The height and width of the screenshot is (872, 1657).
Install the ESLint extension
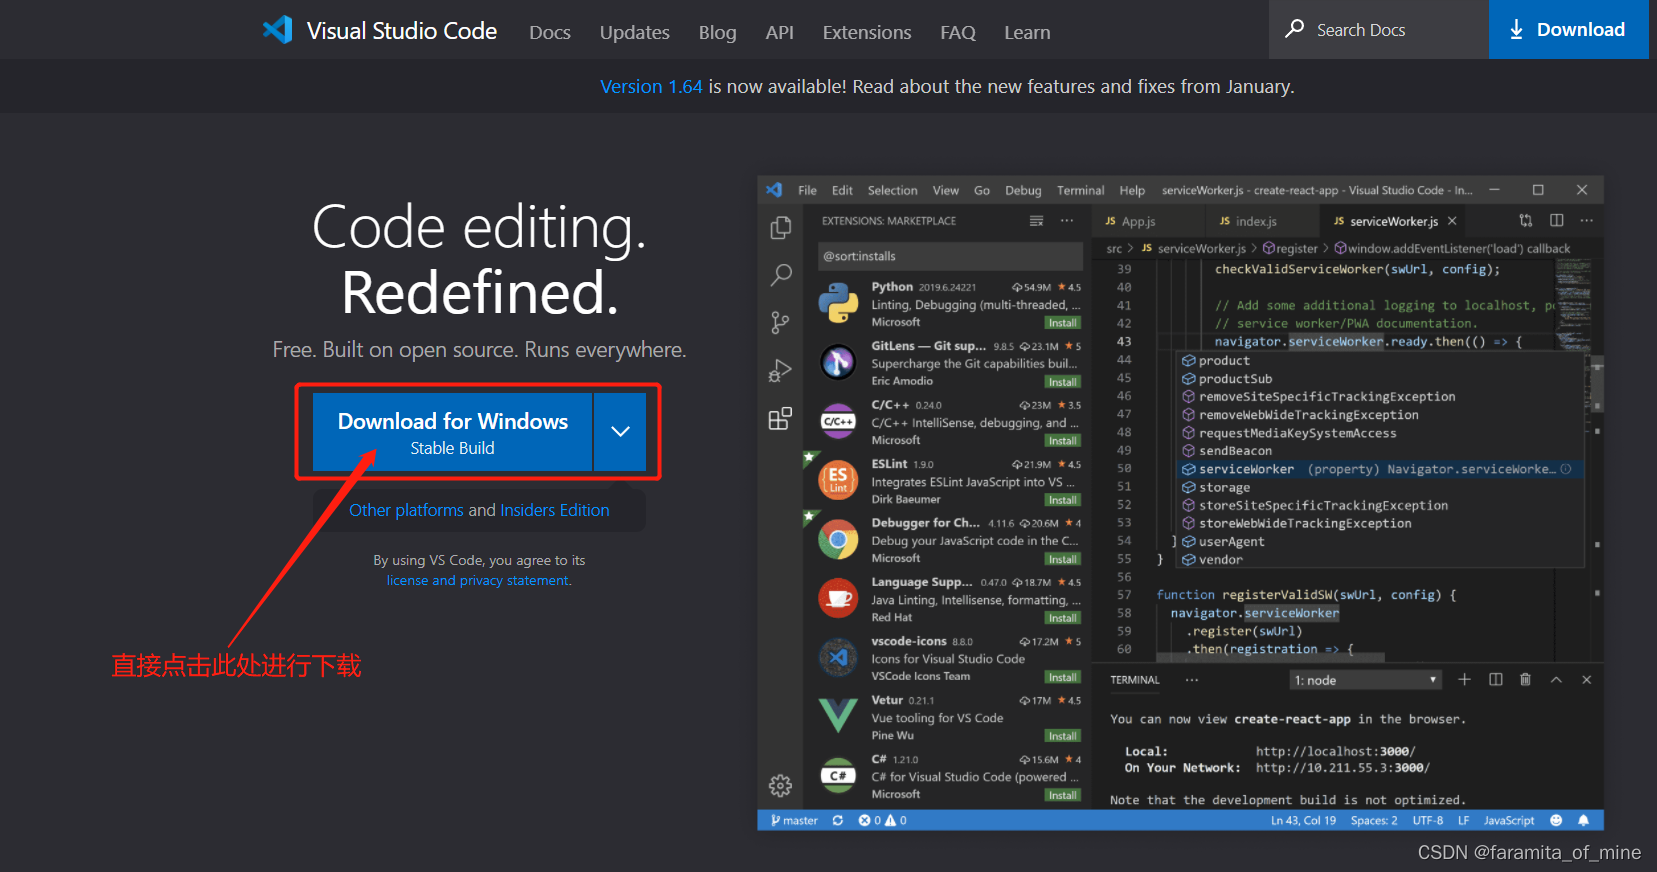coord(1063,500)
